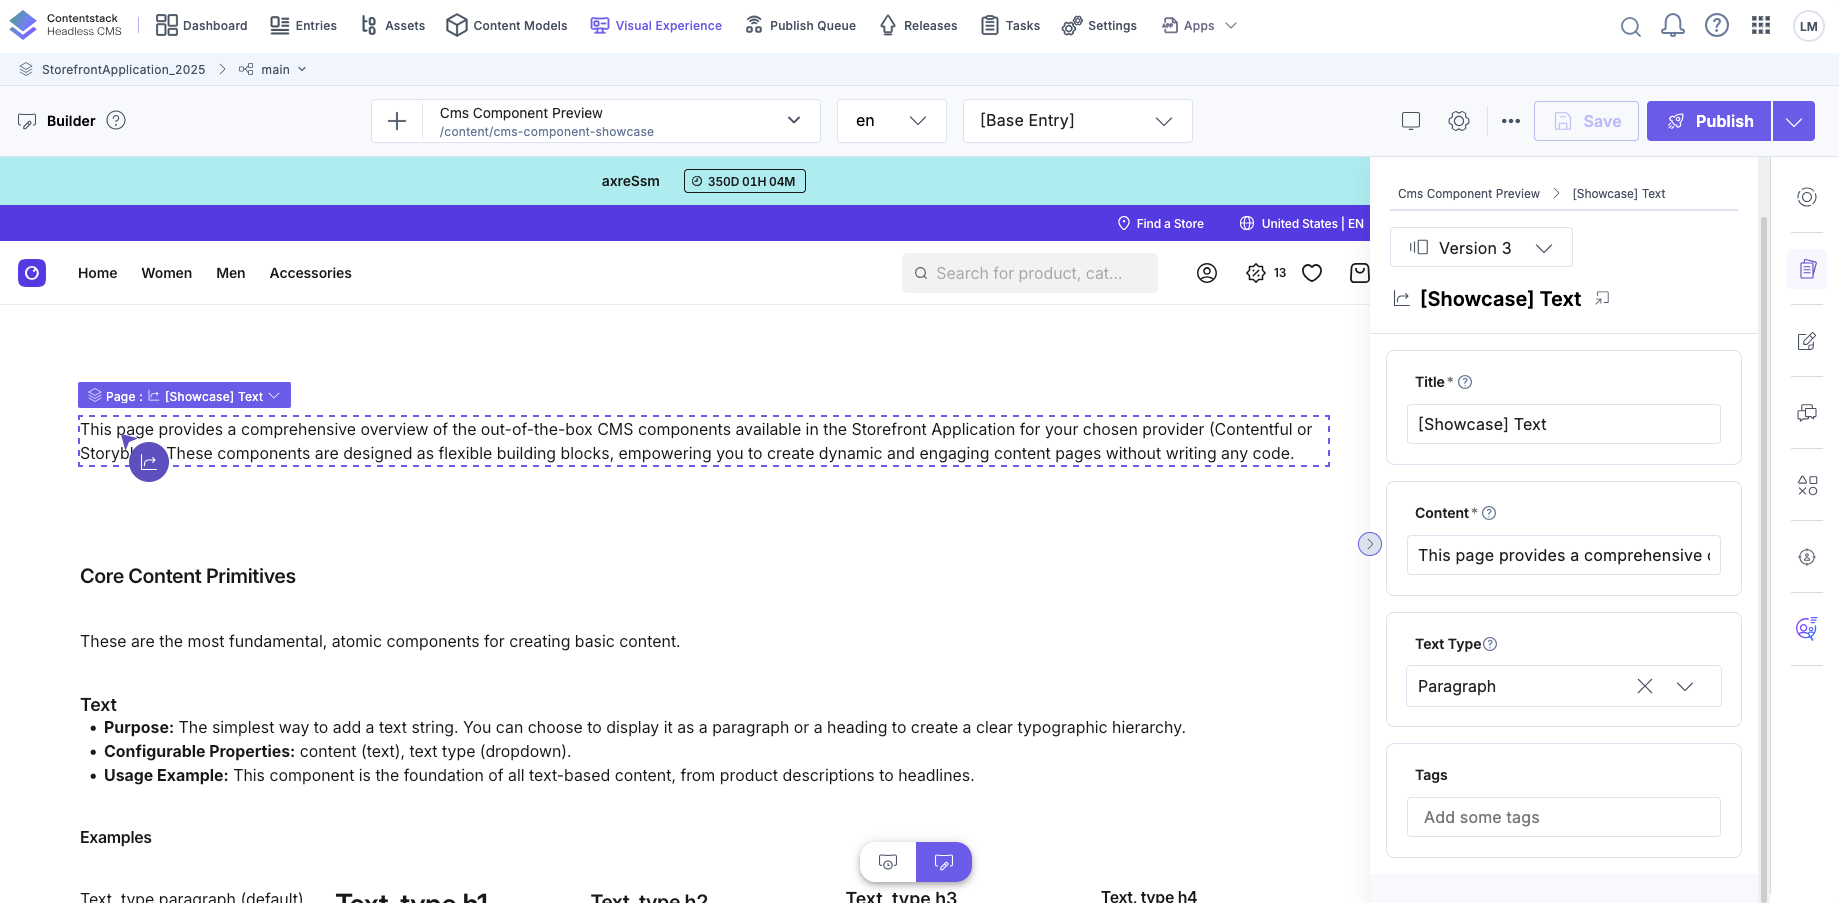Collapse the right side panel arrow
Image resolution: width=1839 pixels, height=903 pixels.
[x=1369, y=544]
